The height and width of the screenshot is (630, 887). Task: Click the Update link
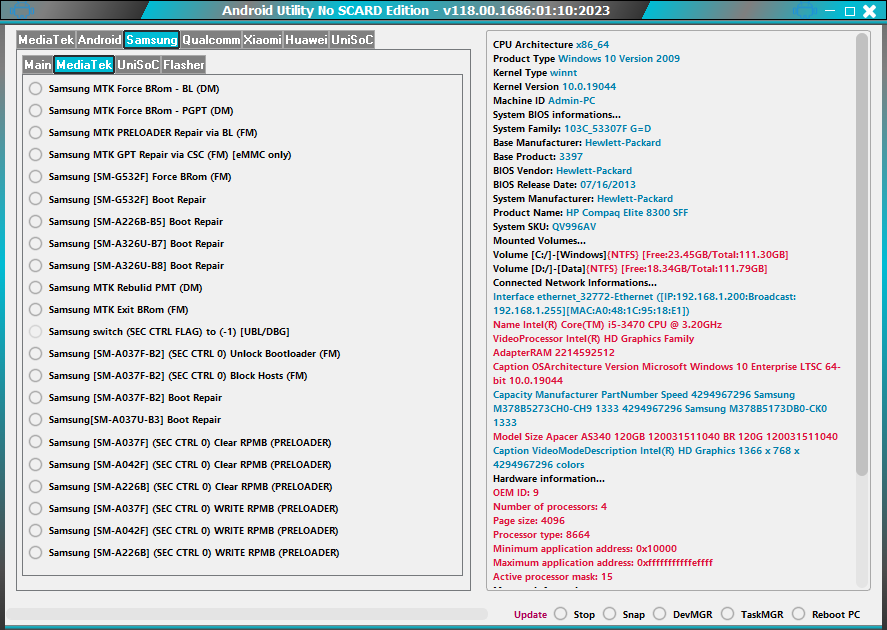[530, 615]
